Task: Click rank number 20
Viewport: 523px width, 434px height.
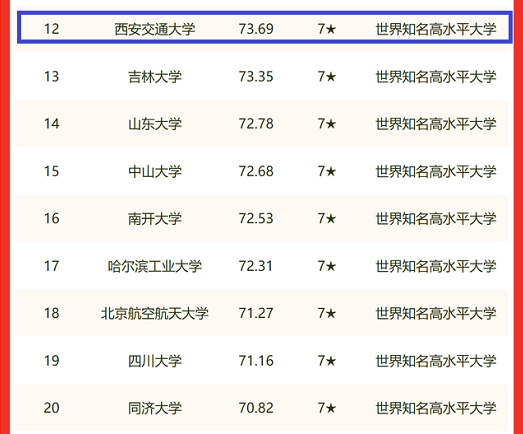Action: (52, 408)
